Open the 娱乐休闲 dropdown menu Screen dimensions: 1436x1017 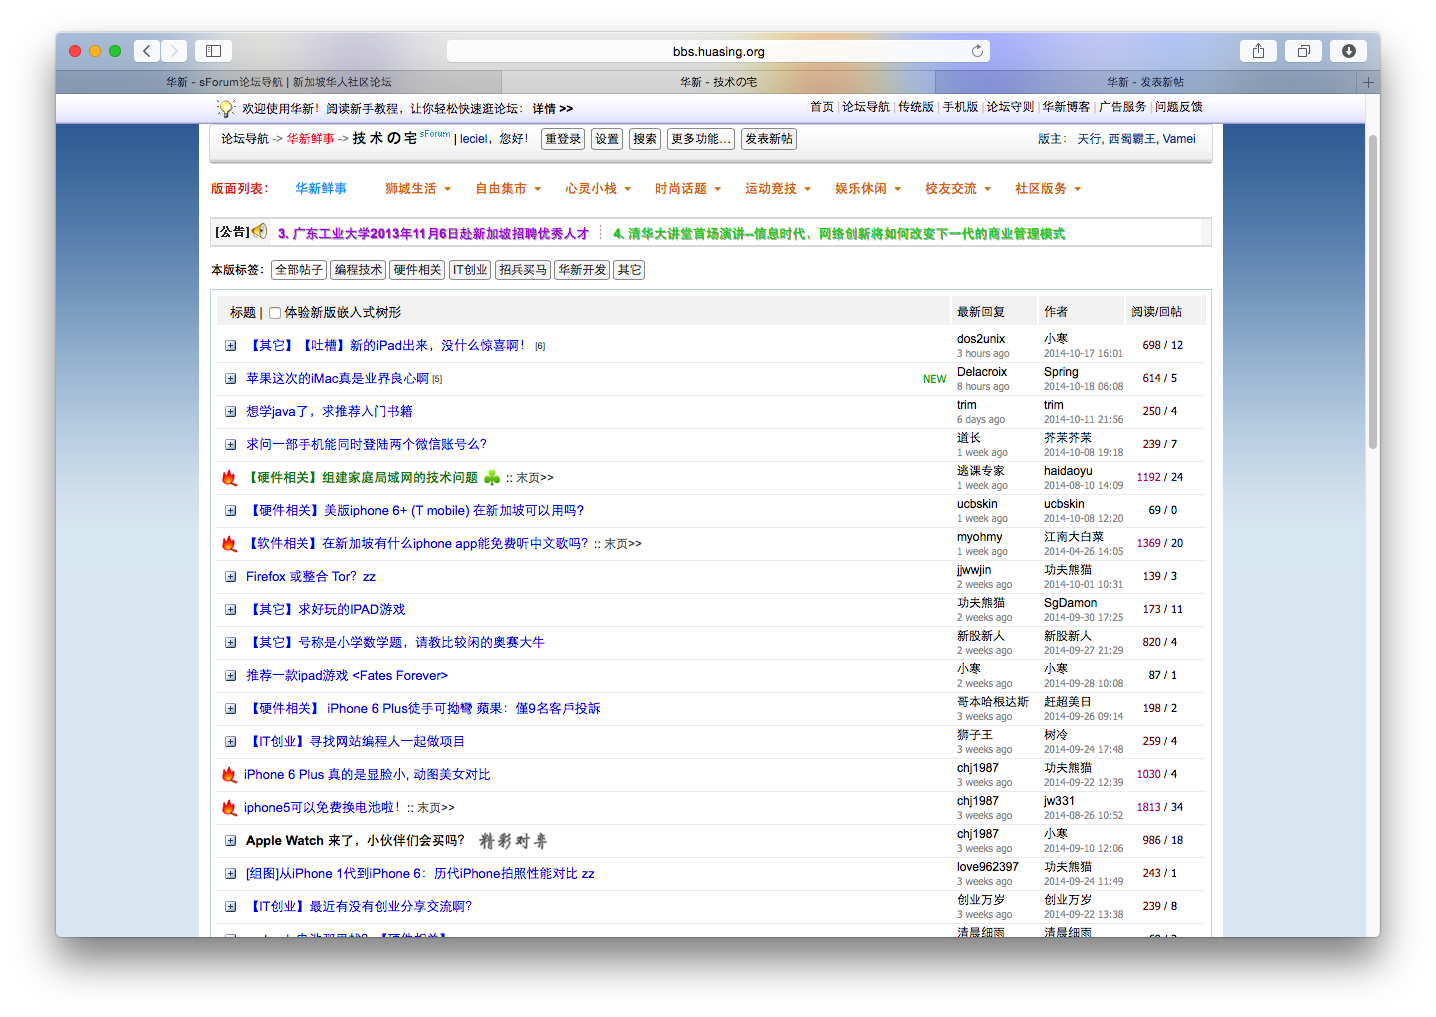coord(868,189)
